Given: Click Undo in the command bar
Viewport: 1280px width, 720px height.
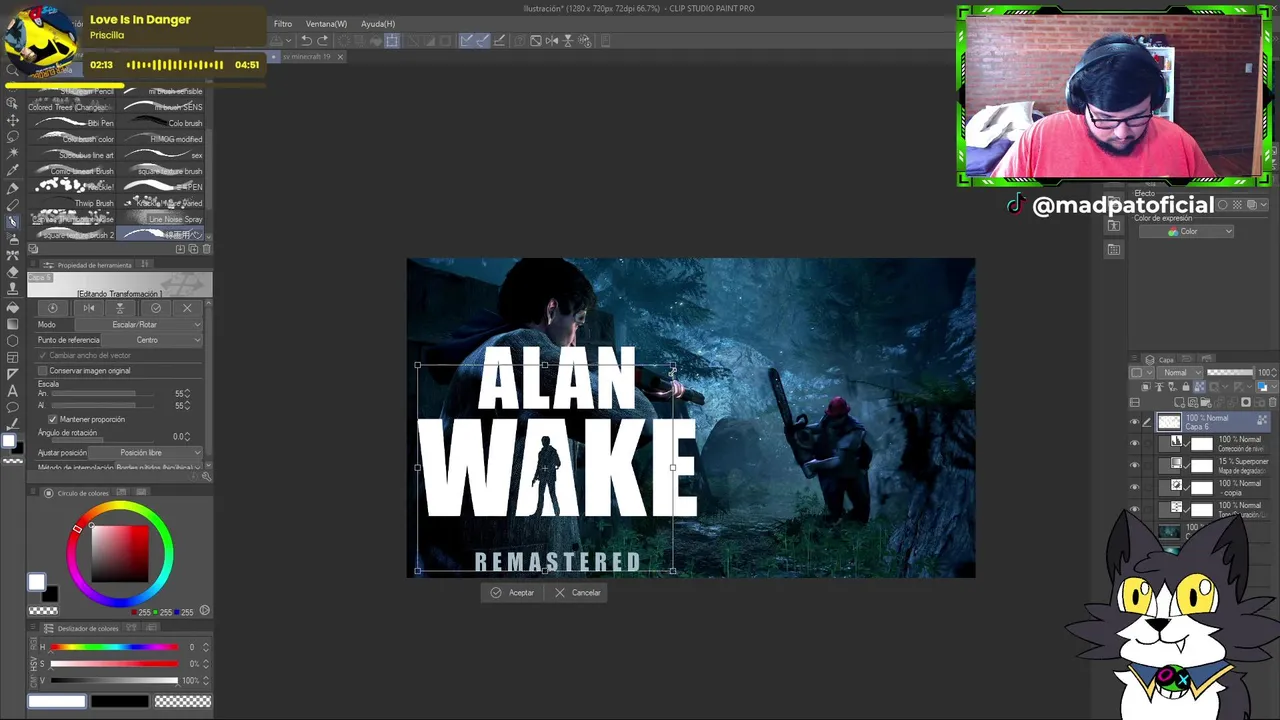Looking at the screenshot, I should click(x=306, y=41).
